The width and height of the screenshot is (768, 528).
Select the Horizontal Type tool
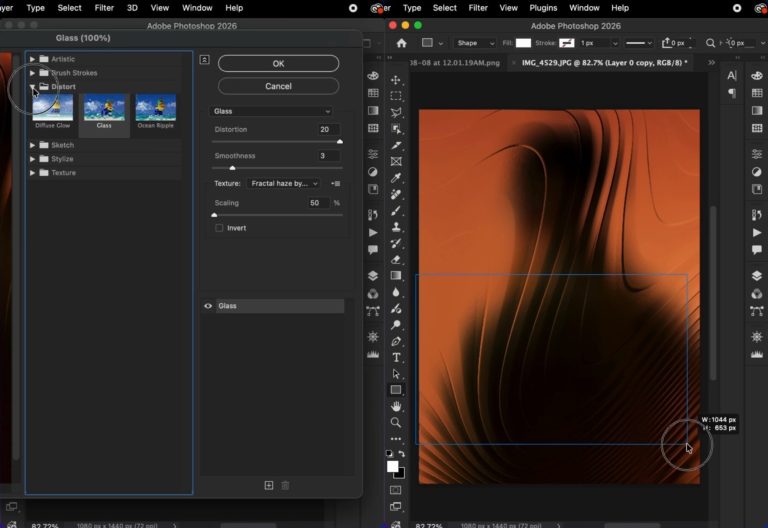(396, 358)
